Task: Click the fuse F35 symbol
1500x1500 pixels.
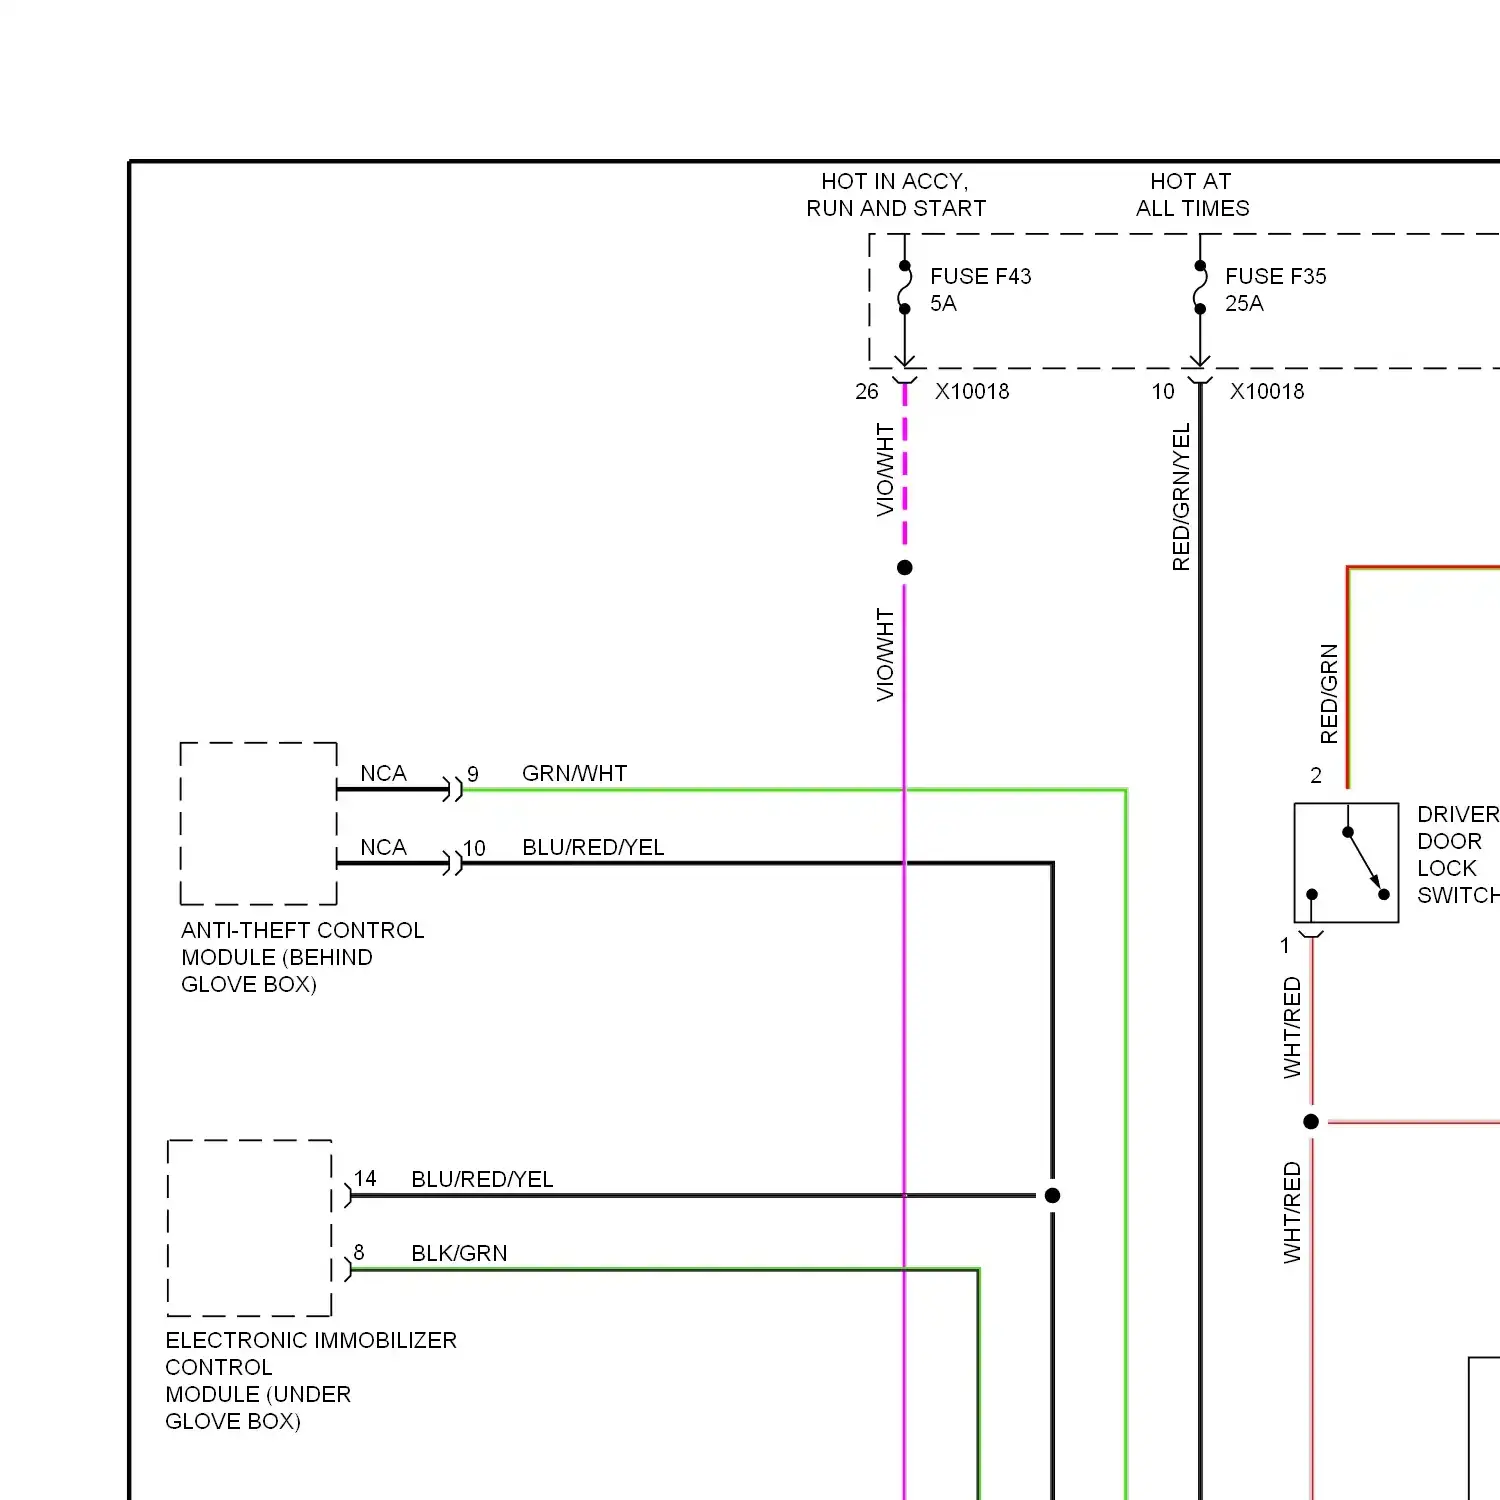Action: tap(1200, 287)
